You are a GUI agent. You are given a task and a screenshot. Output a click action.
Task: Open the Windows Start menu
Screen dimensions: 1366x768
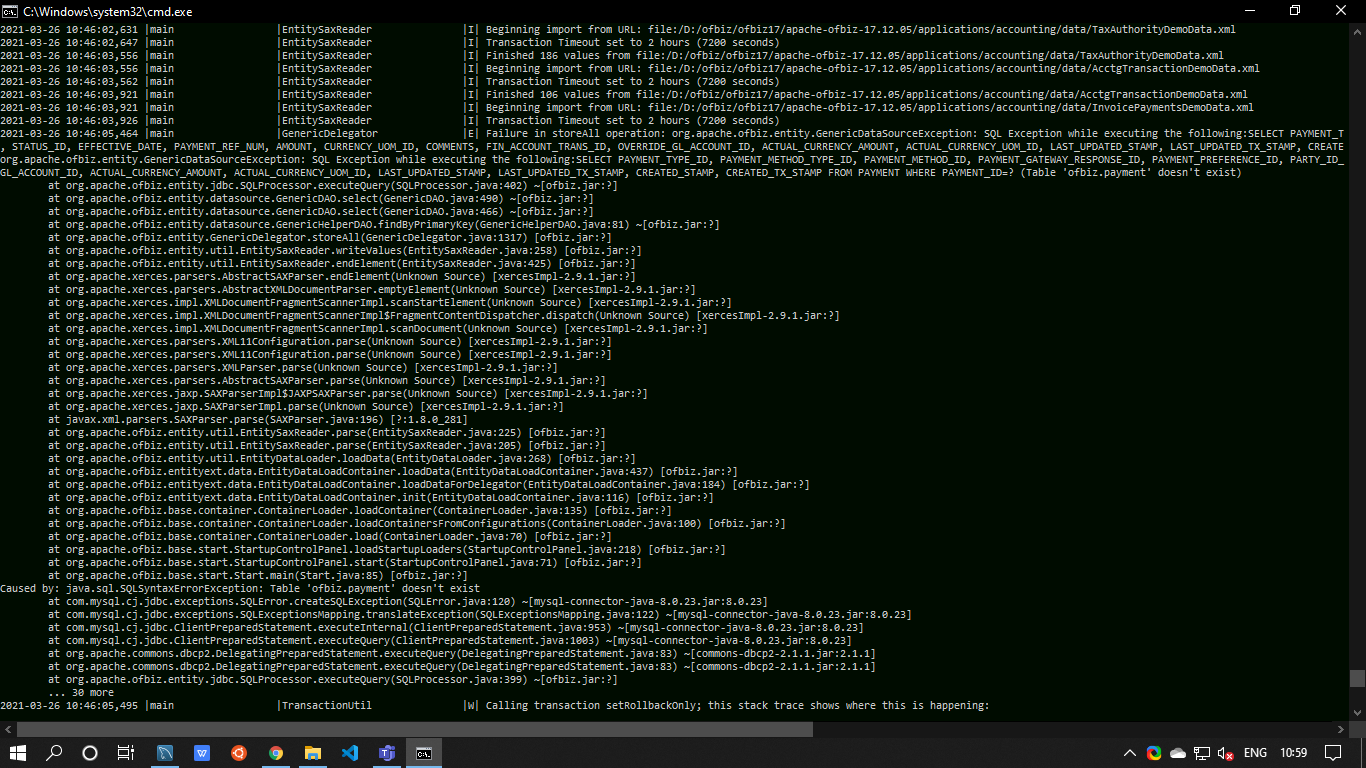(x=18, y=753)
